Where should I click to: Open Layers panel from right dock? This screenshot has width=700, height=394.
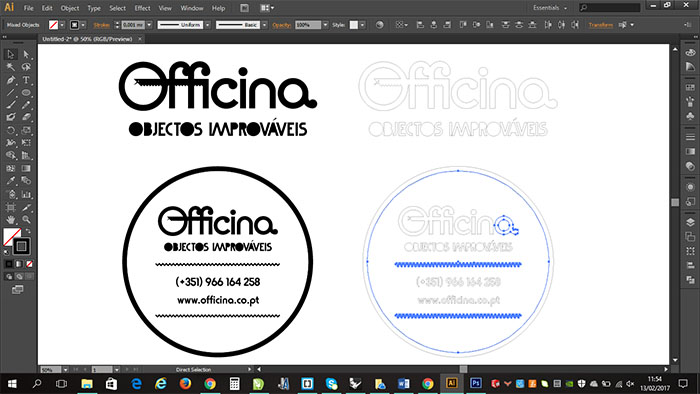(690, 222)
